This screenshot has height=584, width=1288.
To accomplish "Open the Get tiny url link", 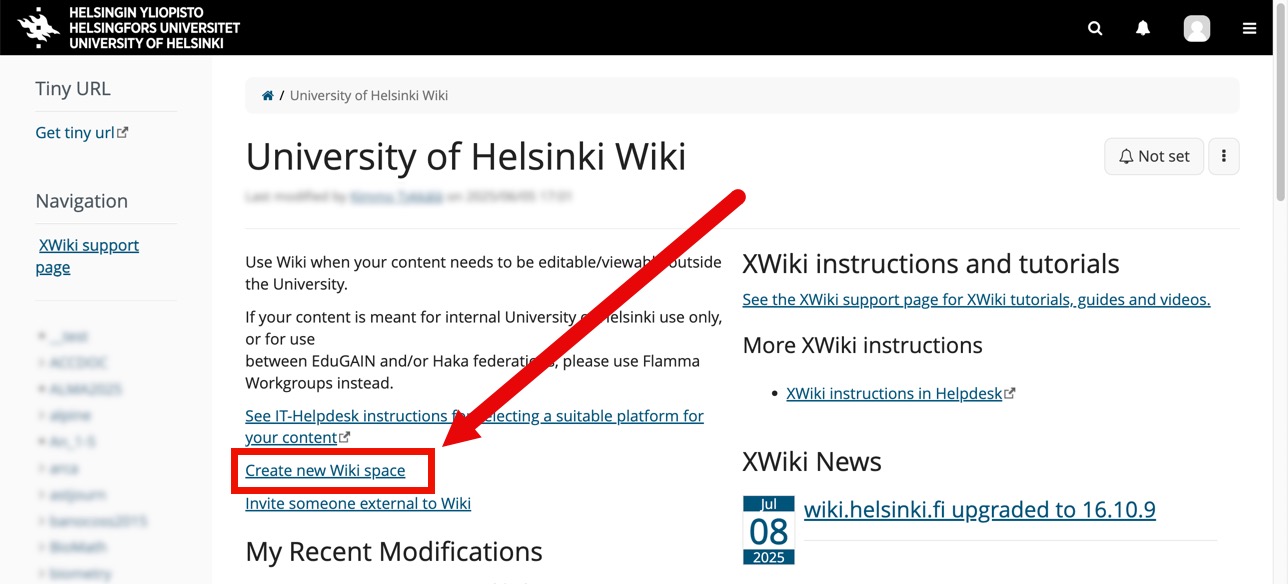I will click(75, 133).
